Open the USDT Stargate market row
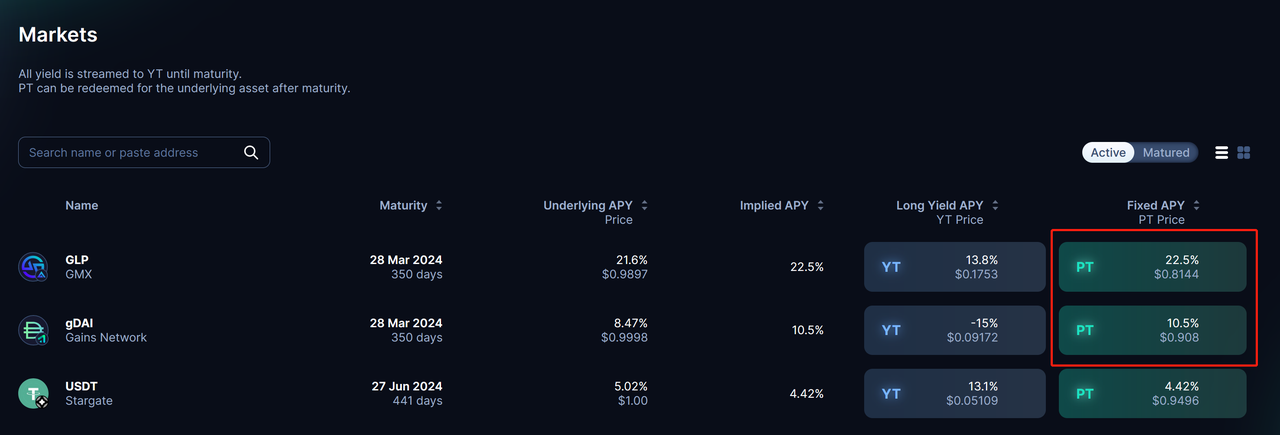The height and width of the screenshot is (435, 1280). click(x=89, y=393)
